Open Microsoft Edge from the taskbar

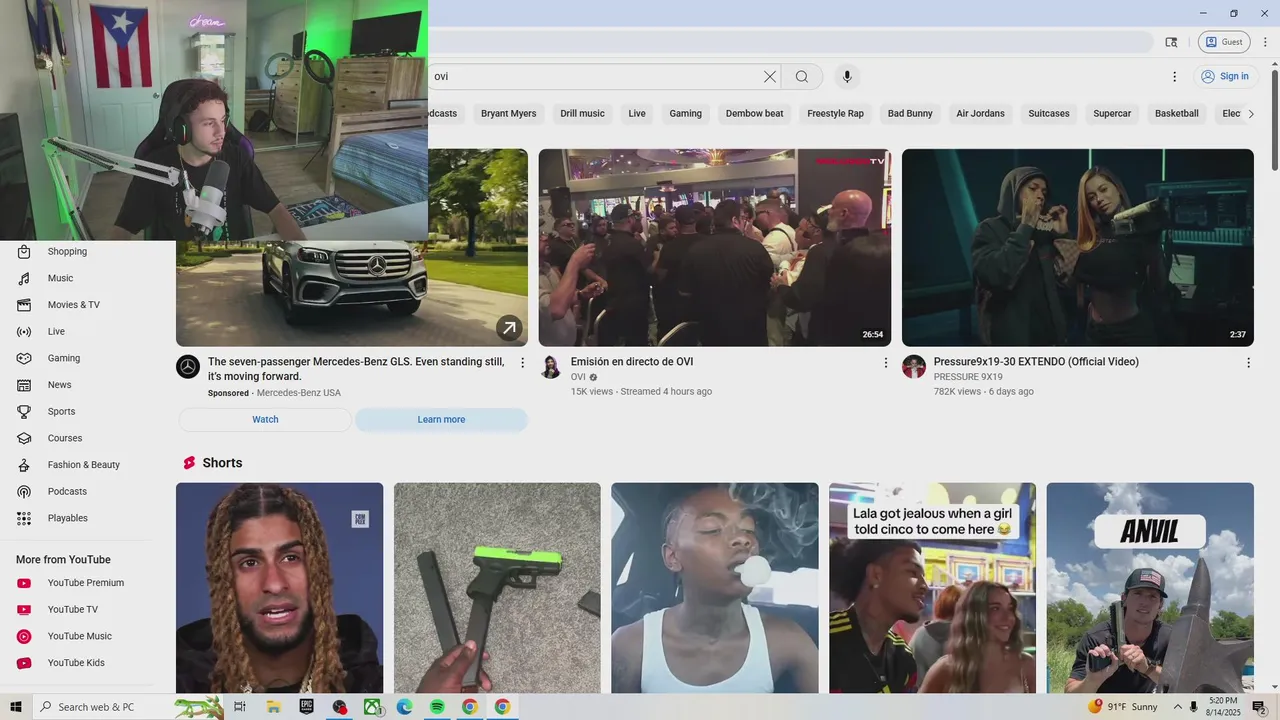point(404,707)
